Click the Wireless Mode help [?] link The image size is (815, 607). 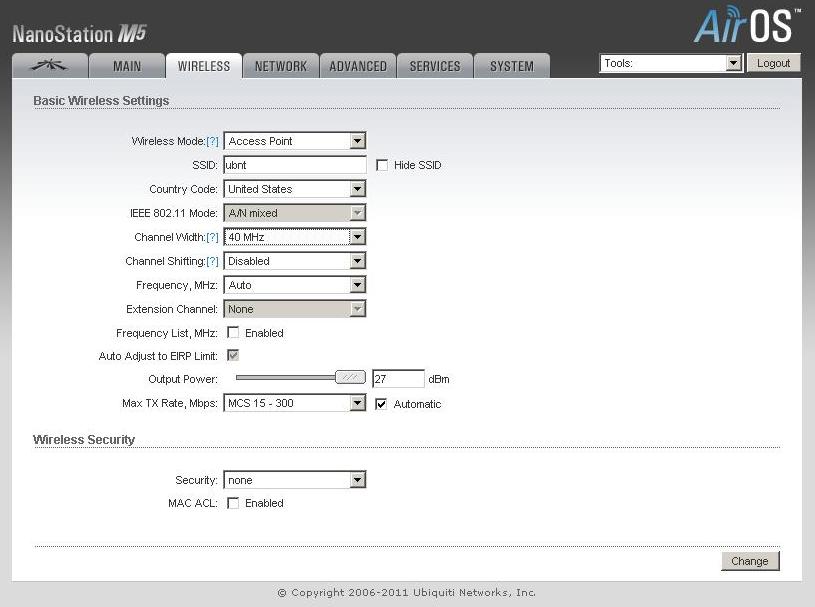click(212, 142)
